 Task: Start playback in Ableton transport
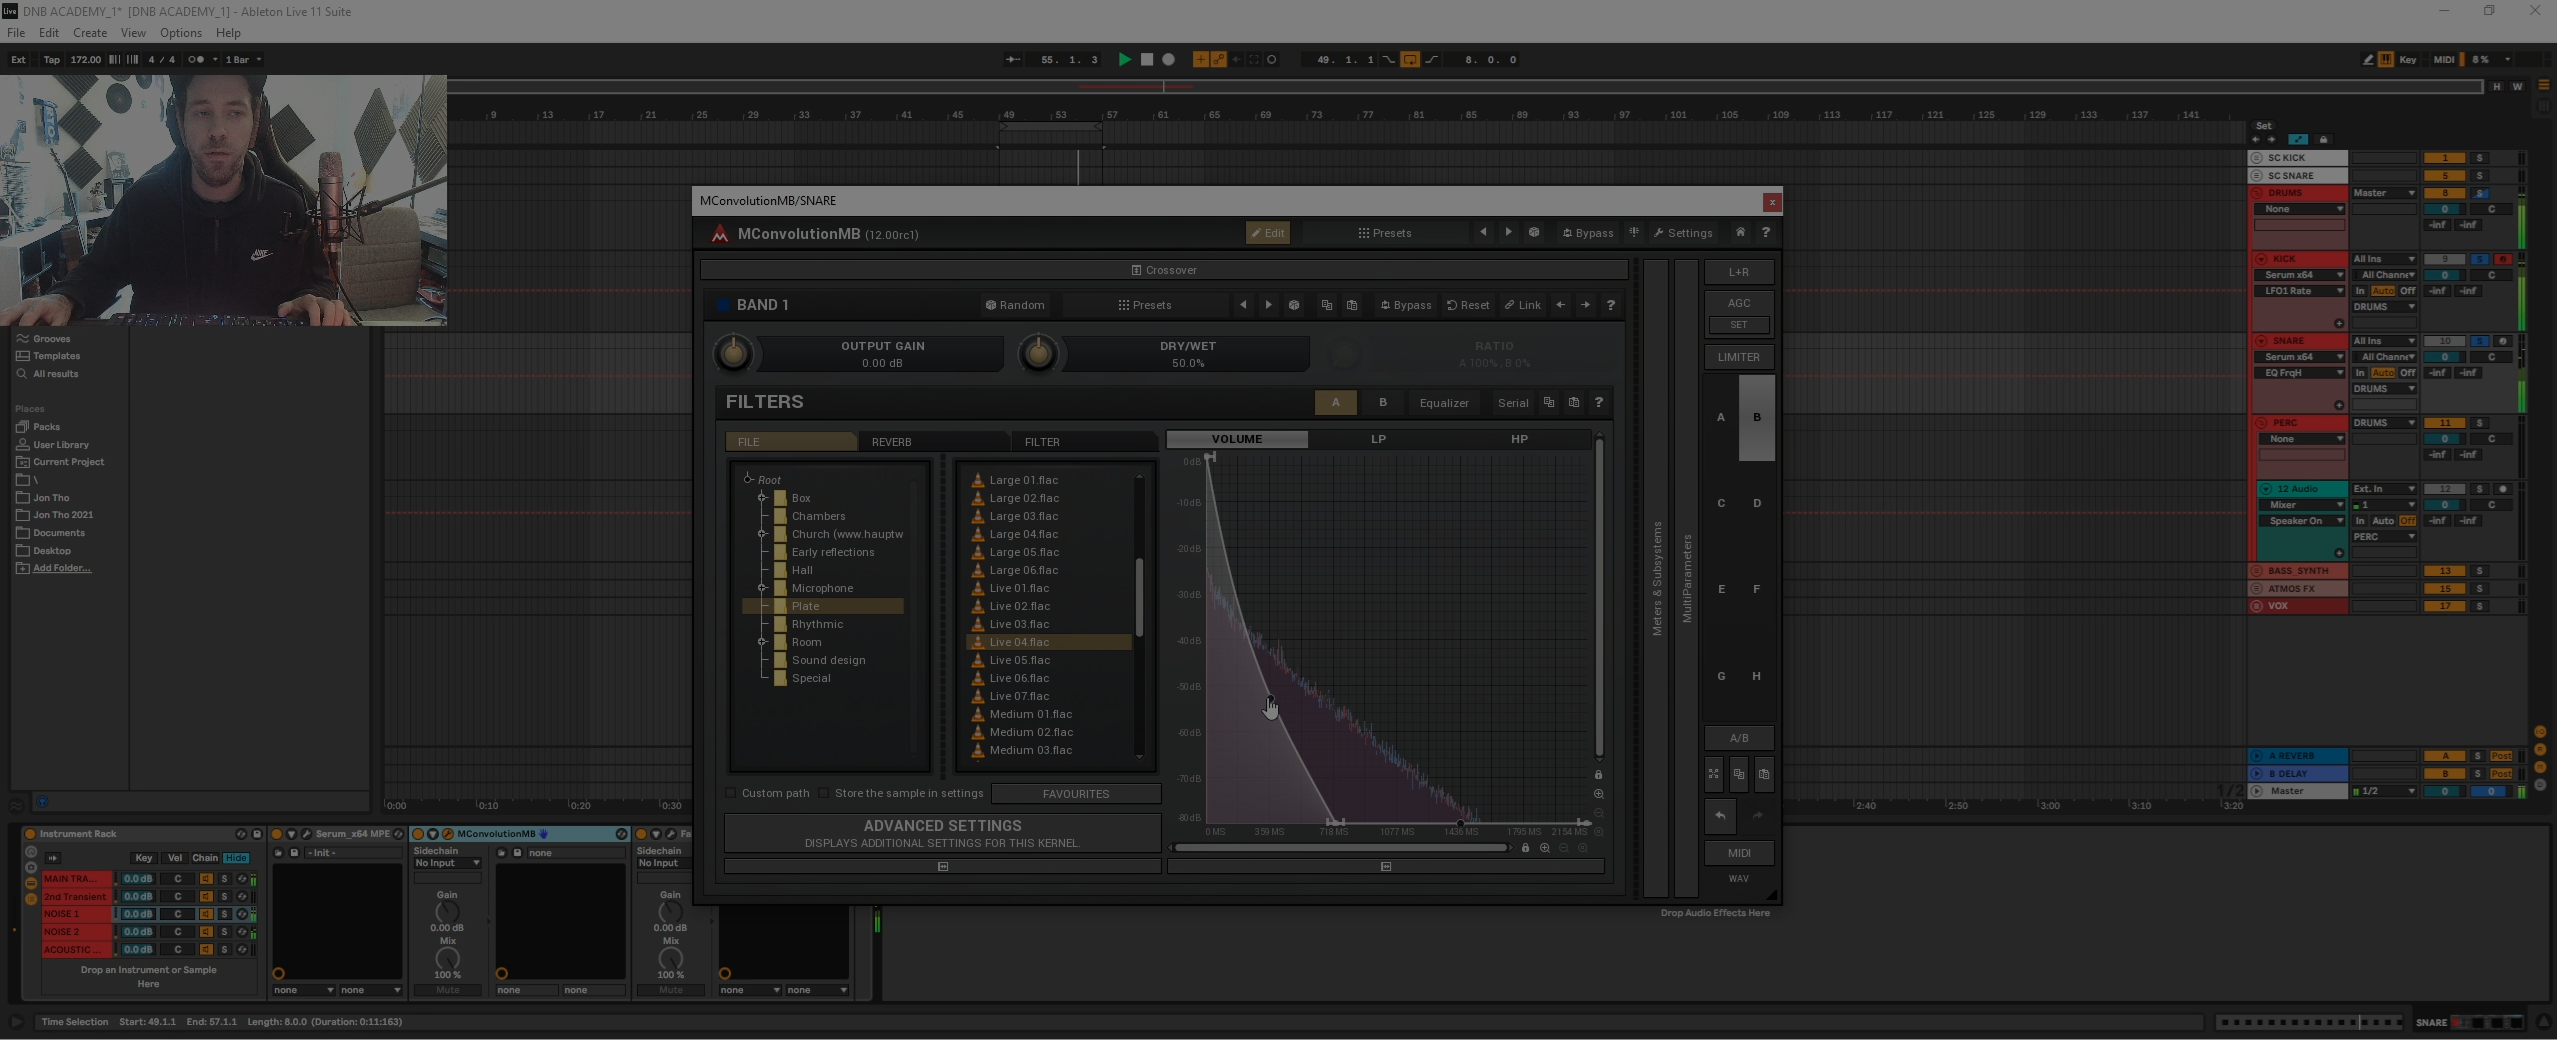tap(1124, 59)
